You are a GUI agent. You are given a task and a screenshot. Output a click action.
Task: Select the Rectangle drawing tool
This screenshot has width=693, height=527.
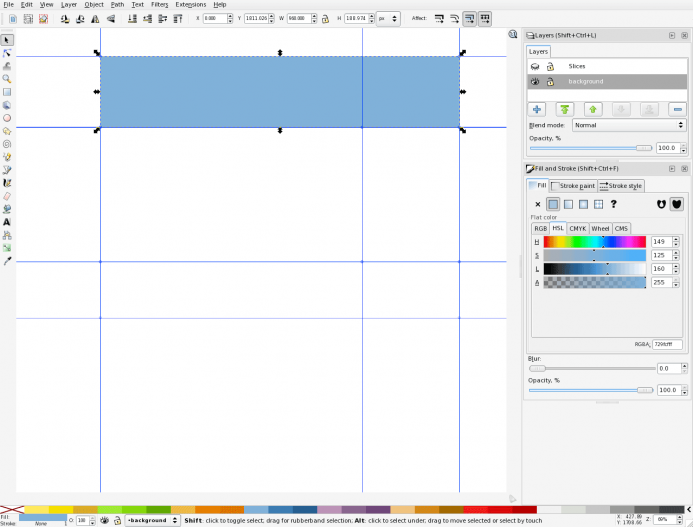click(7, 92)
